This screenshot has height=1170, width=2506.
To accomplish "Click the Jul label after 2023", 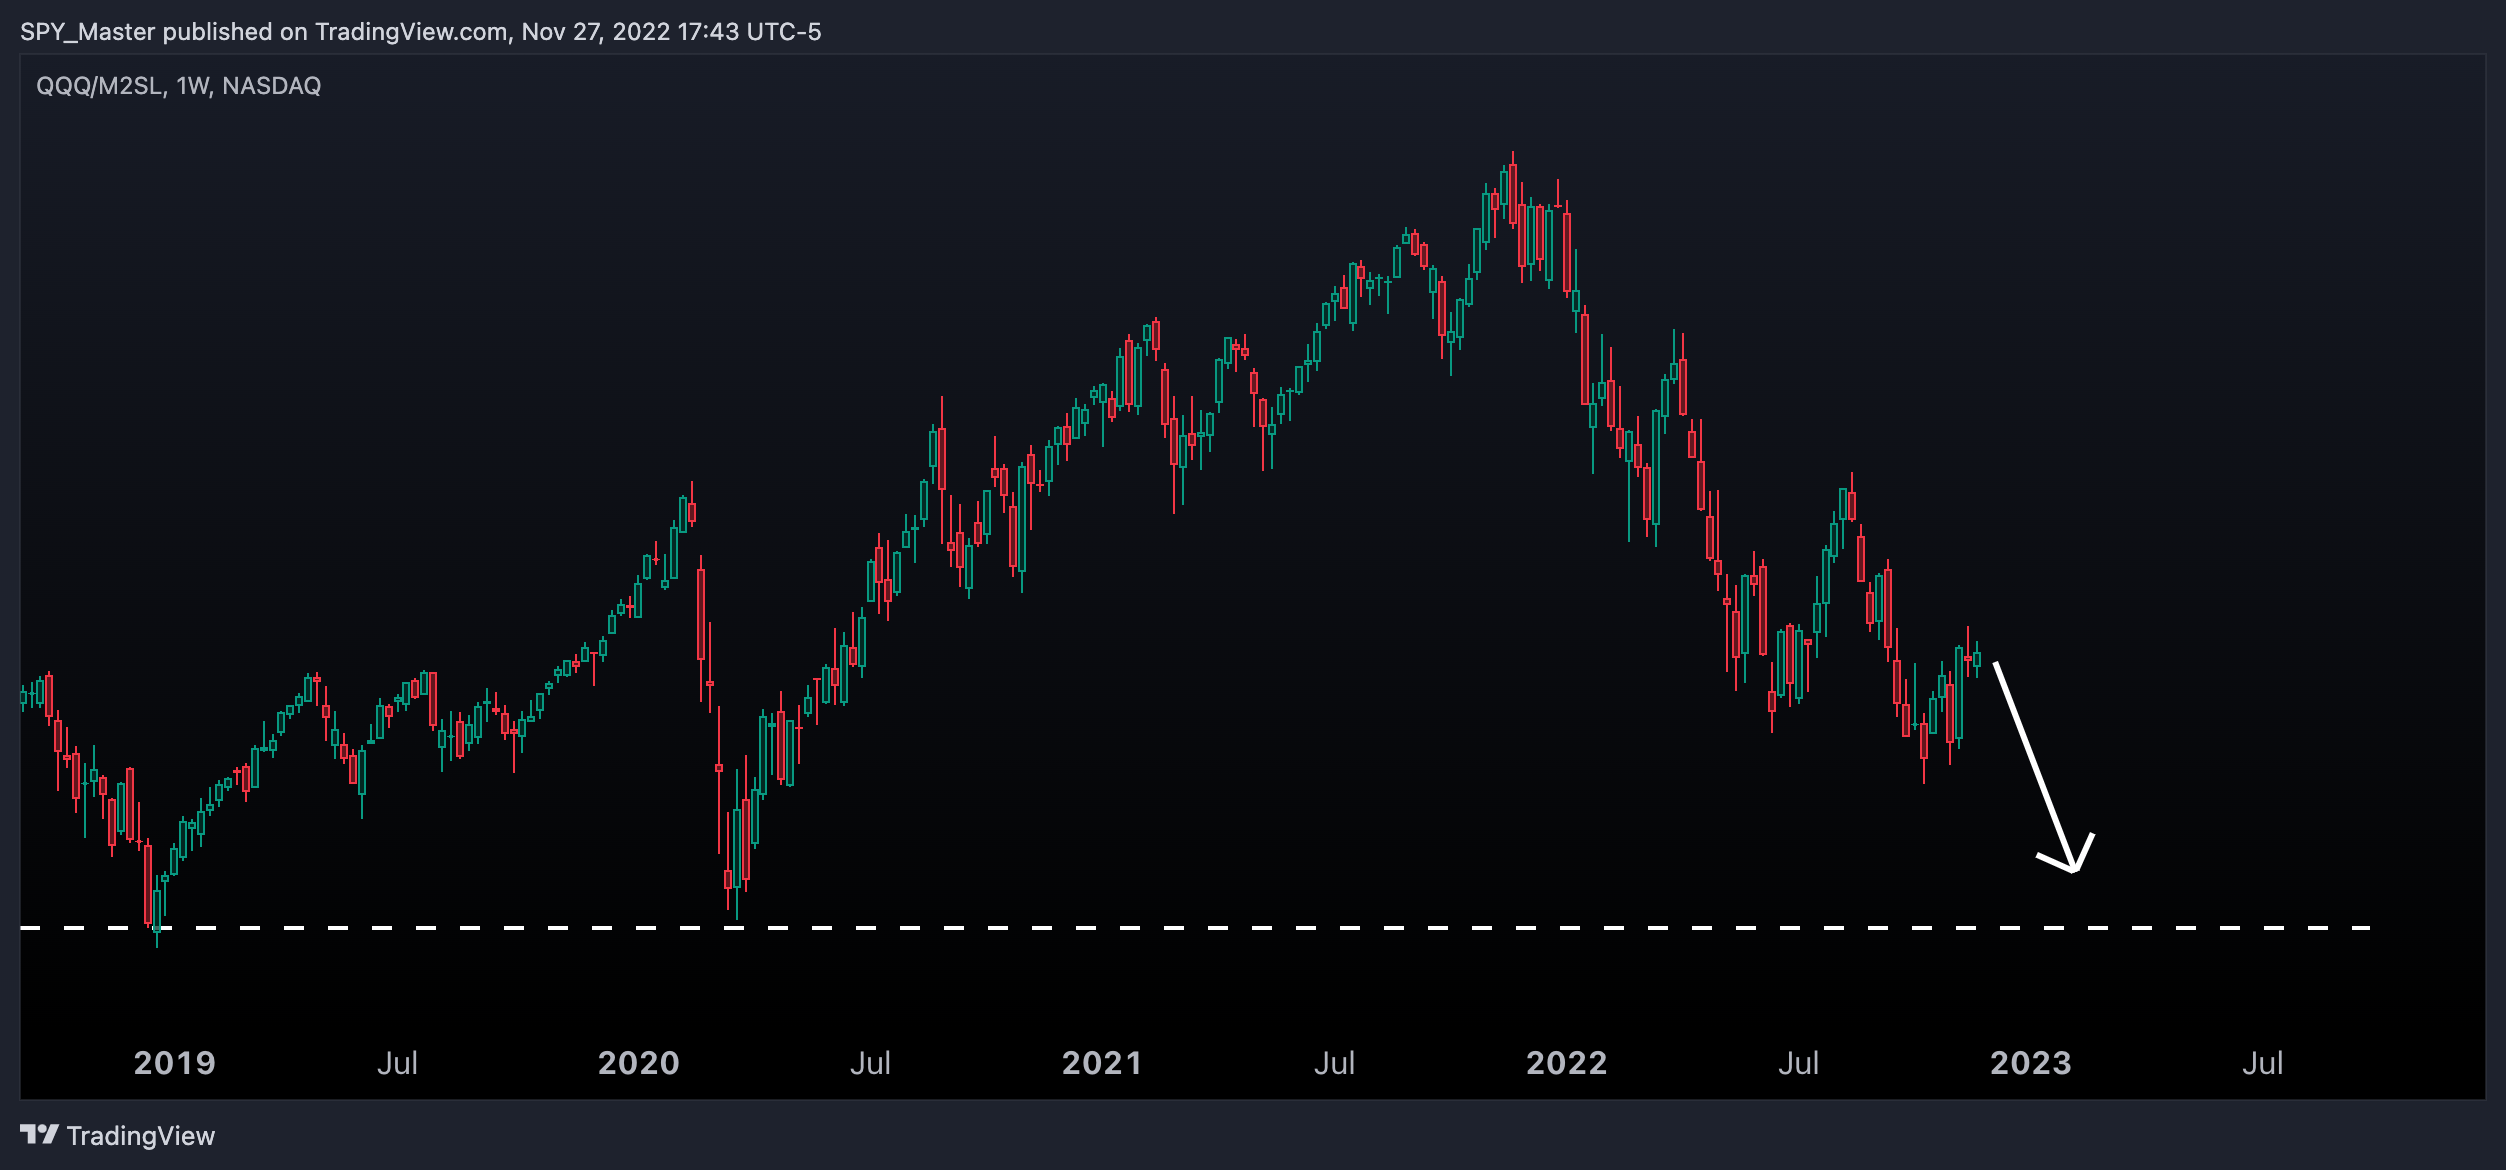I will (x=2262, y=1063).
